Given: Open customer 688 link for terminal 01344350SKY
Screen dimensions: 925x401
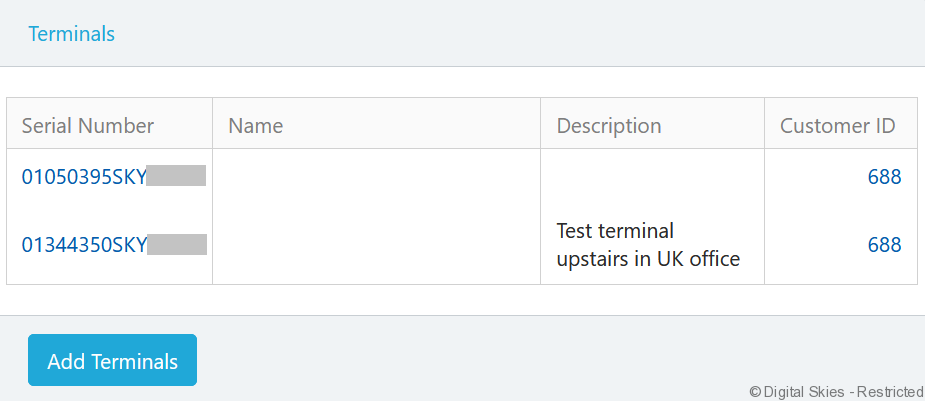Looking at the screenshot, I should [x=884, y=245].
